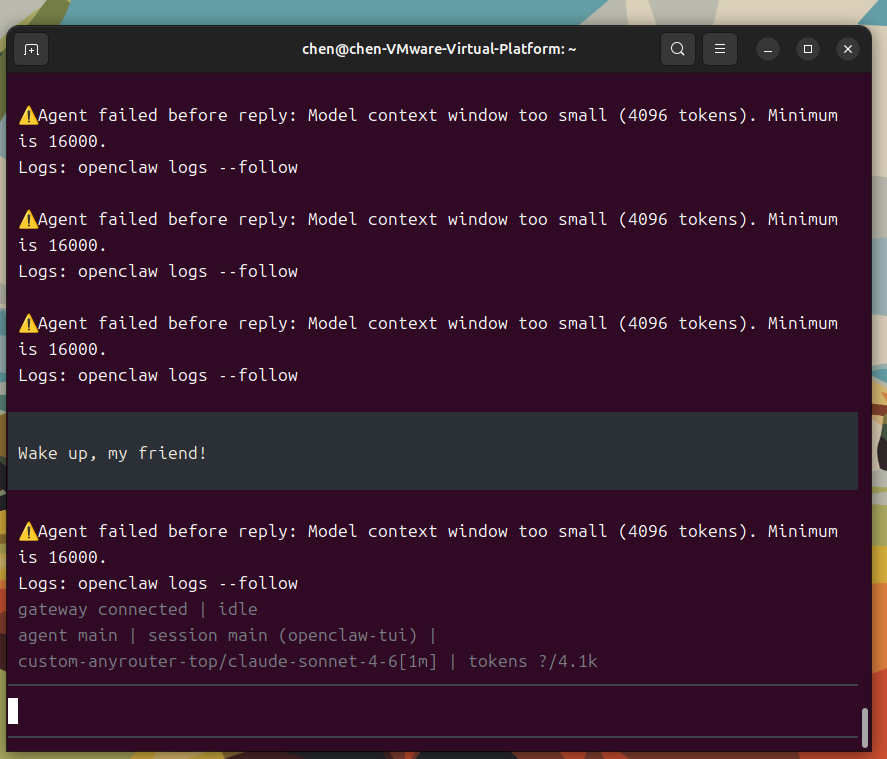
Task: Click the TUI message input line
Action: click(433, 711)
